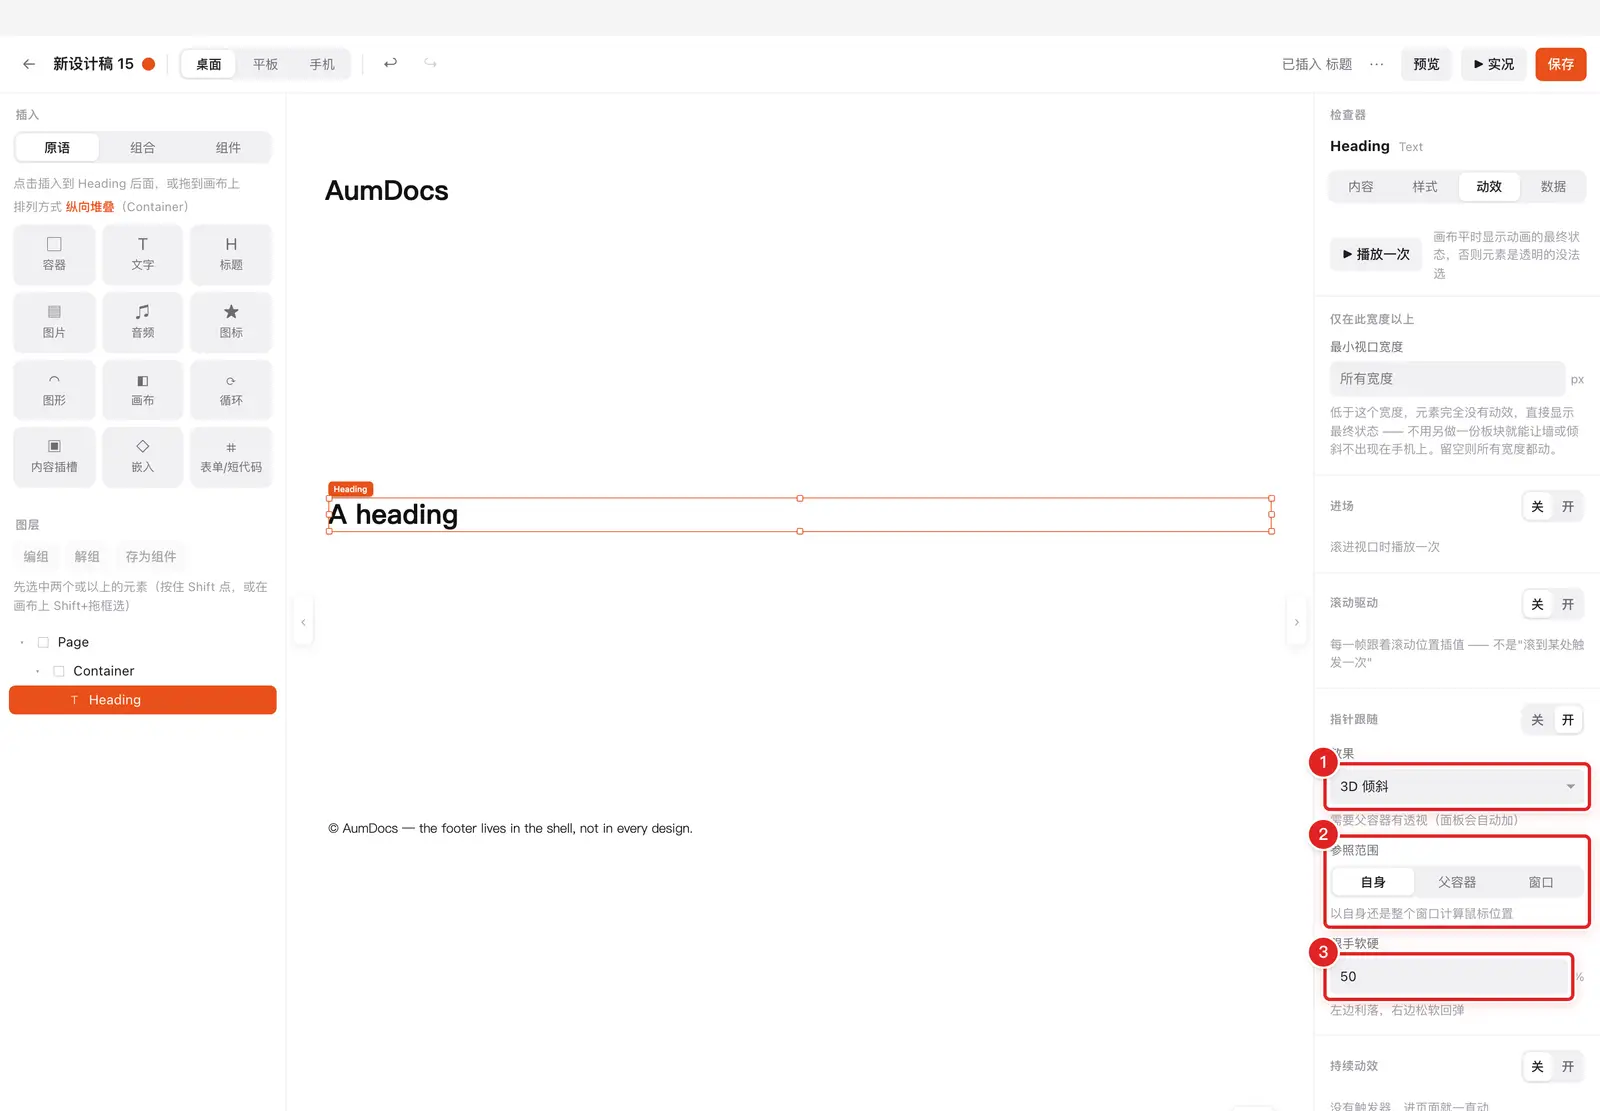Insert a 内容插槽 content slot
This screenshot has height=1111, width=1600.
(x=54, y=457)
